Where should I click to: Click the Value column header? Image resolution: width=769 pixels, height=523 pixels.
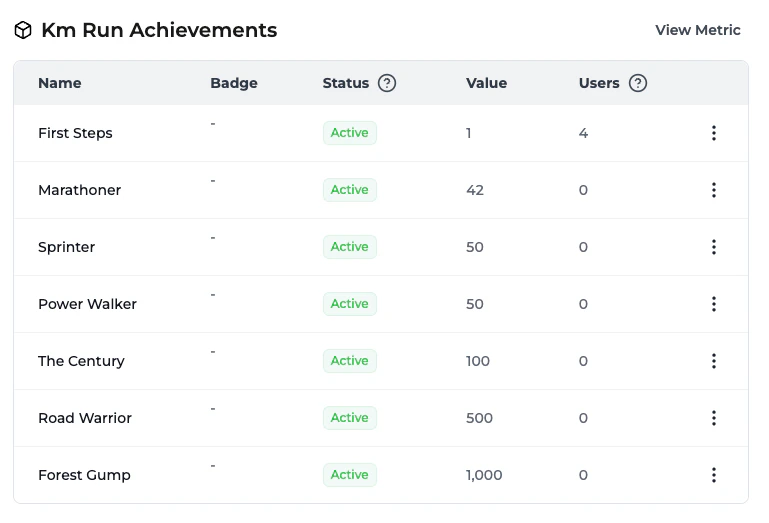486,83
